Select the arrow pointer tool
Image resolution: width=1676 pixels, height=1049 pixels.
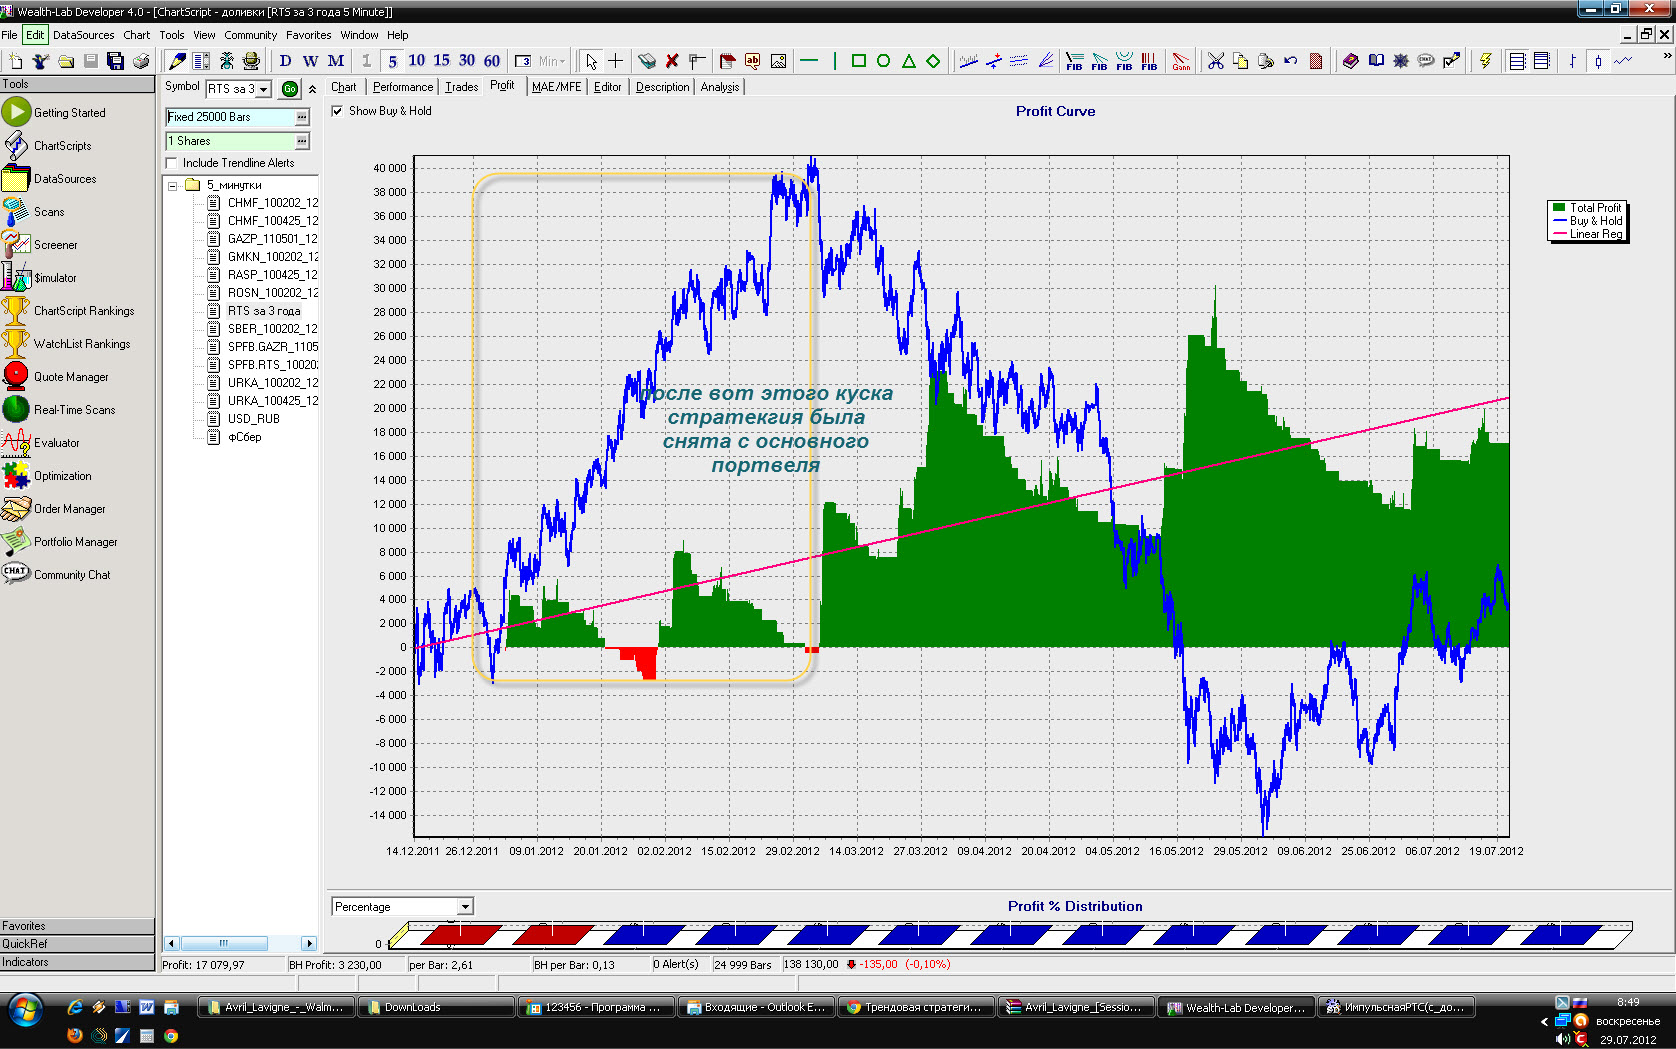tap(591, 61)
